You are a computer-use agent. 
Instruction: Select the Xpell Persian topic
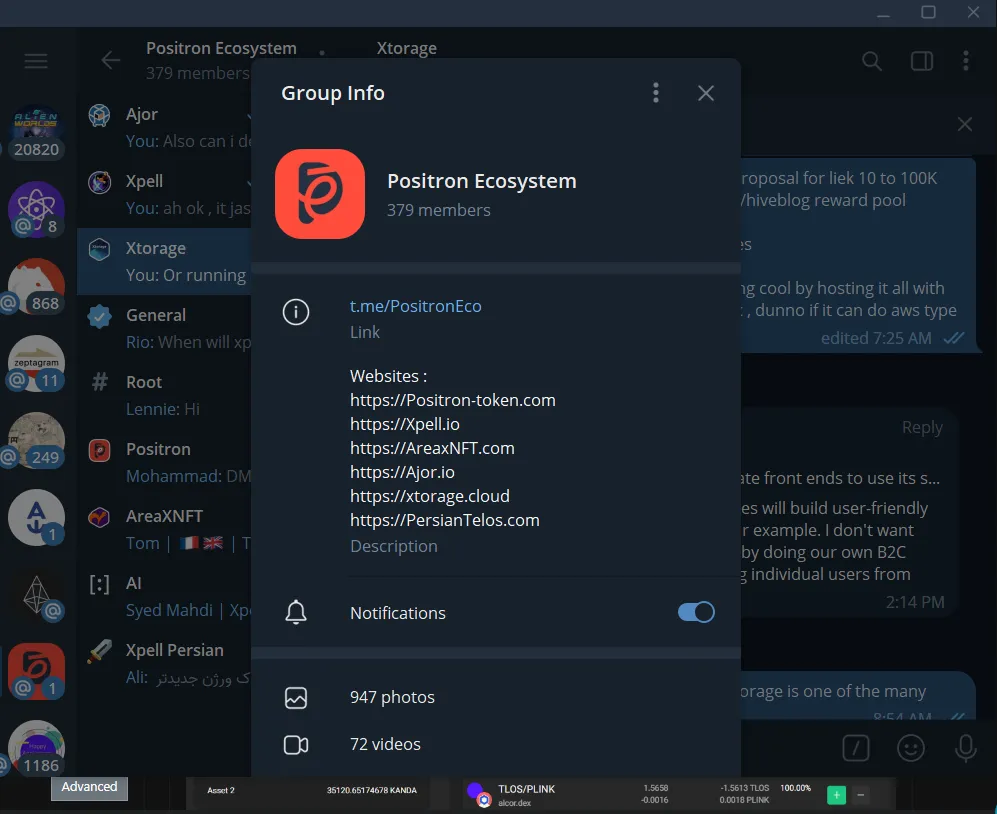point(164,663)
